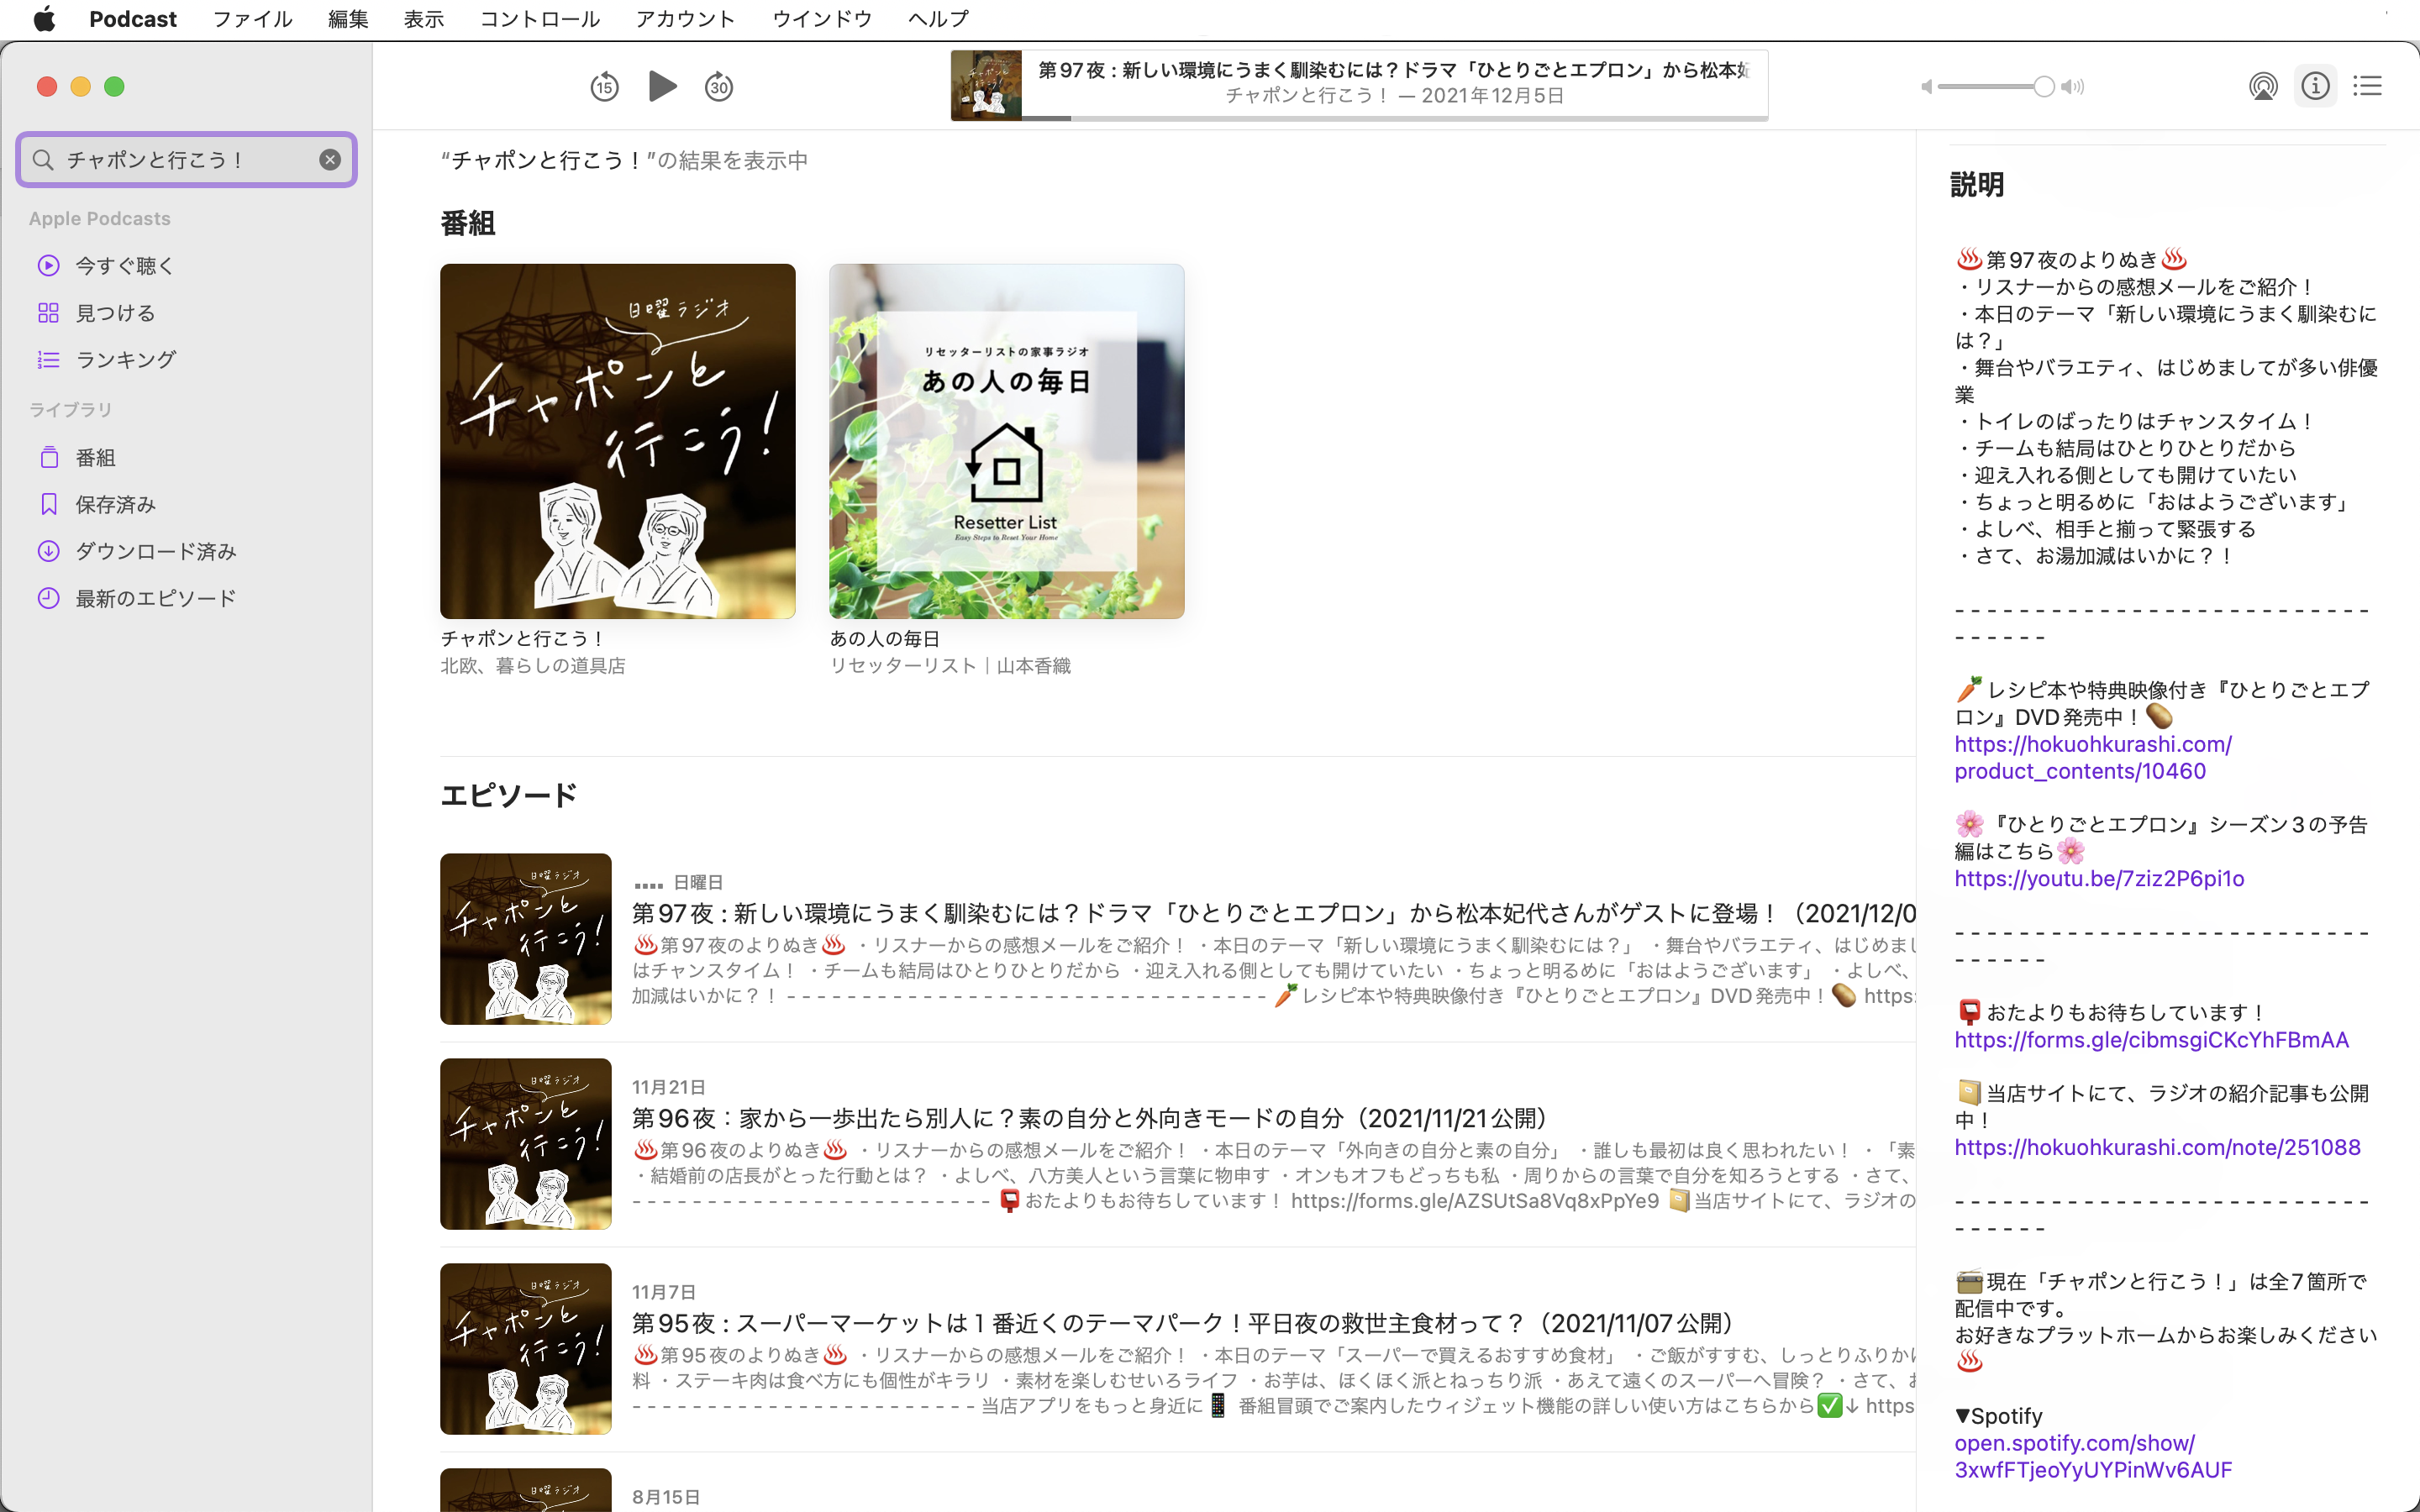
Task: Click the now-playing episode title in player
Action: click(x=1394, y=70)
